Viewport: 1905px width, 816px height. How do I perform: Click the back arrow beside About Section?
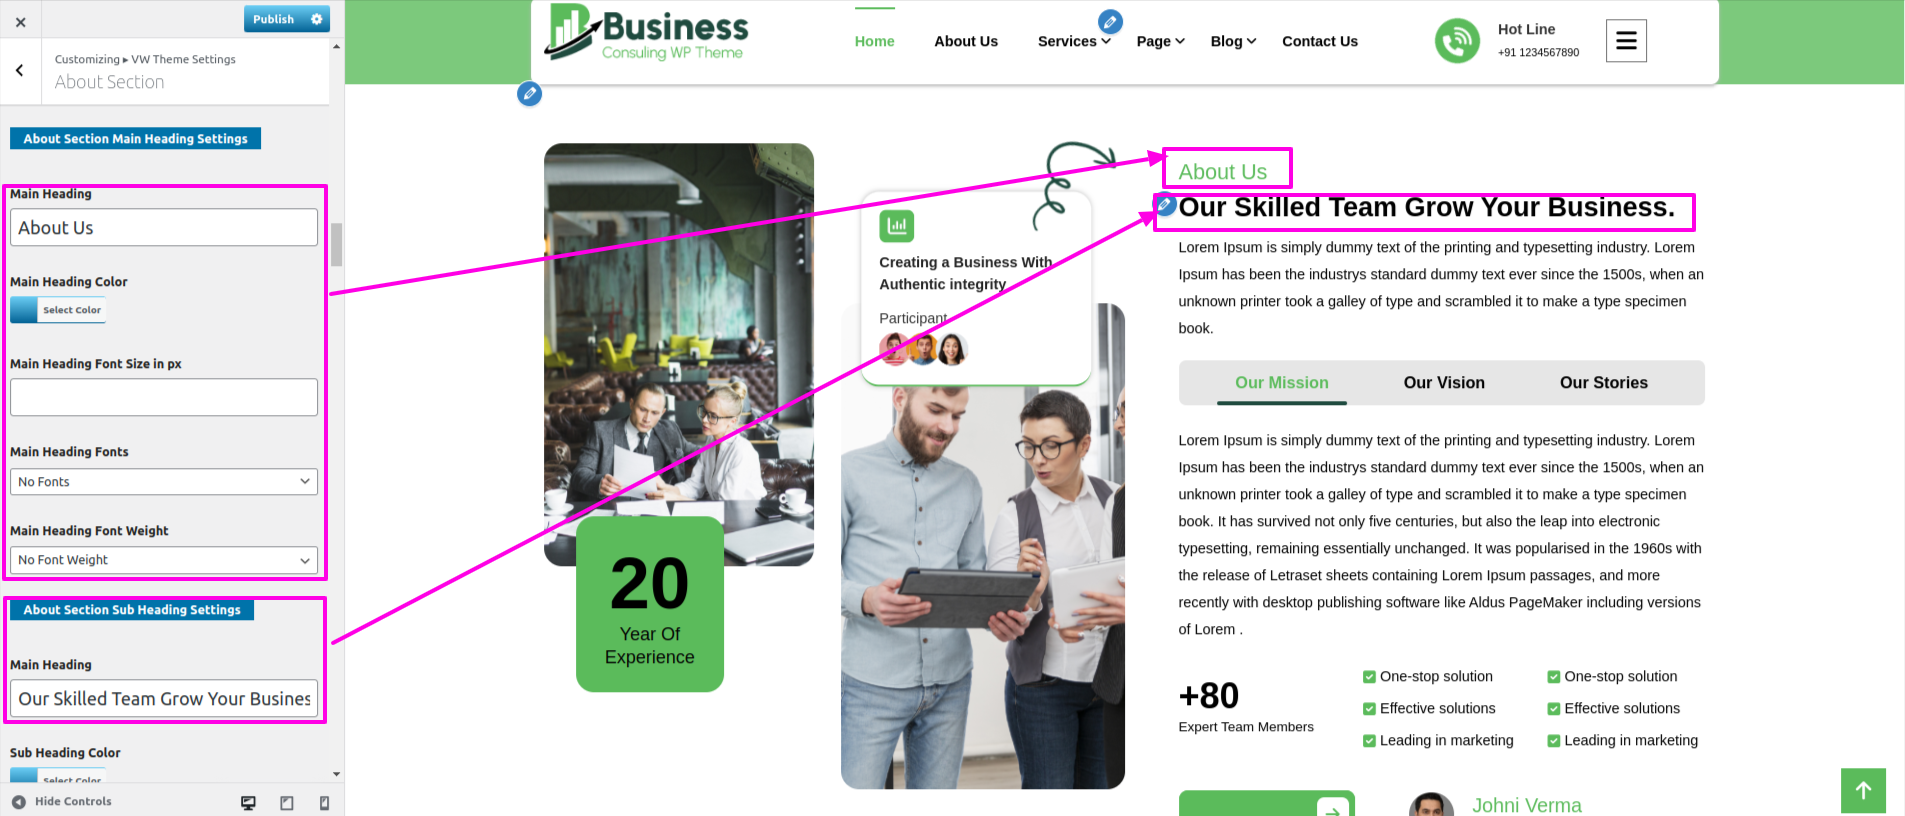20,70
